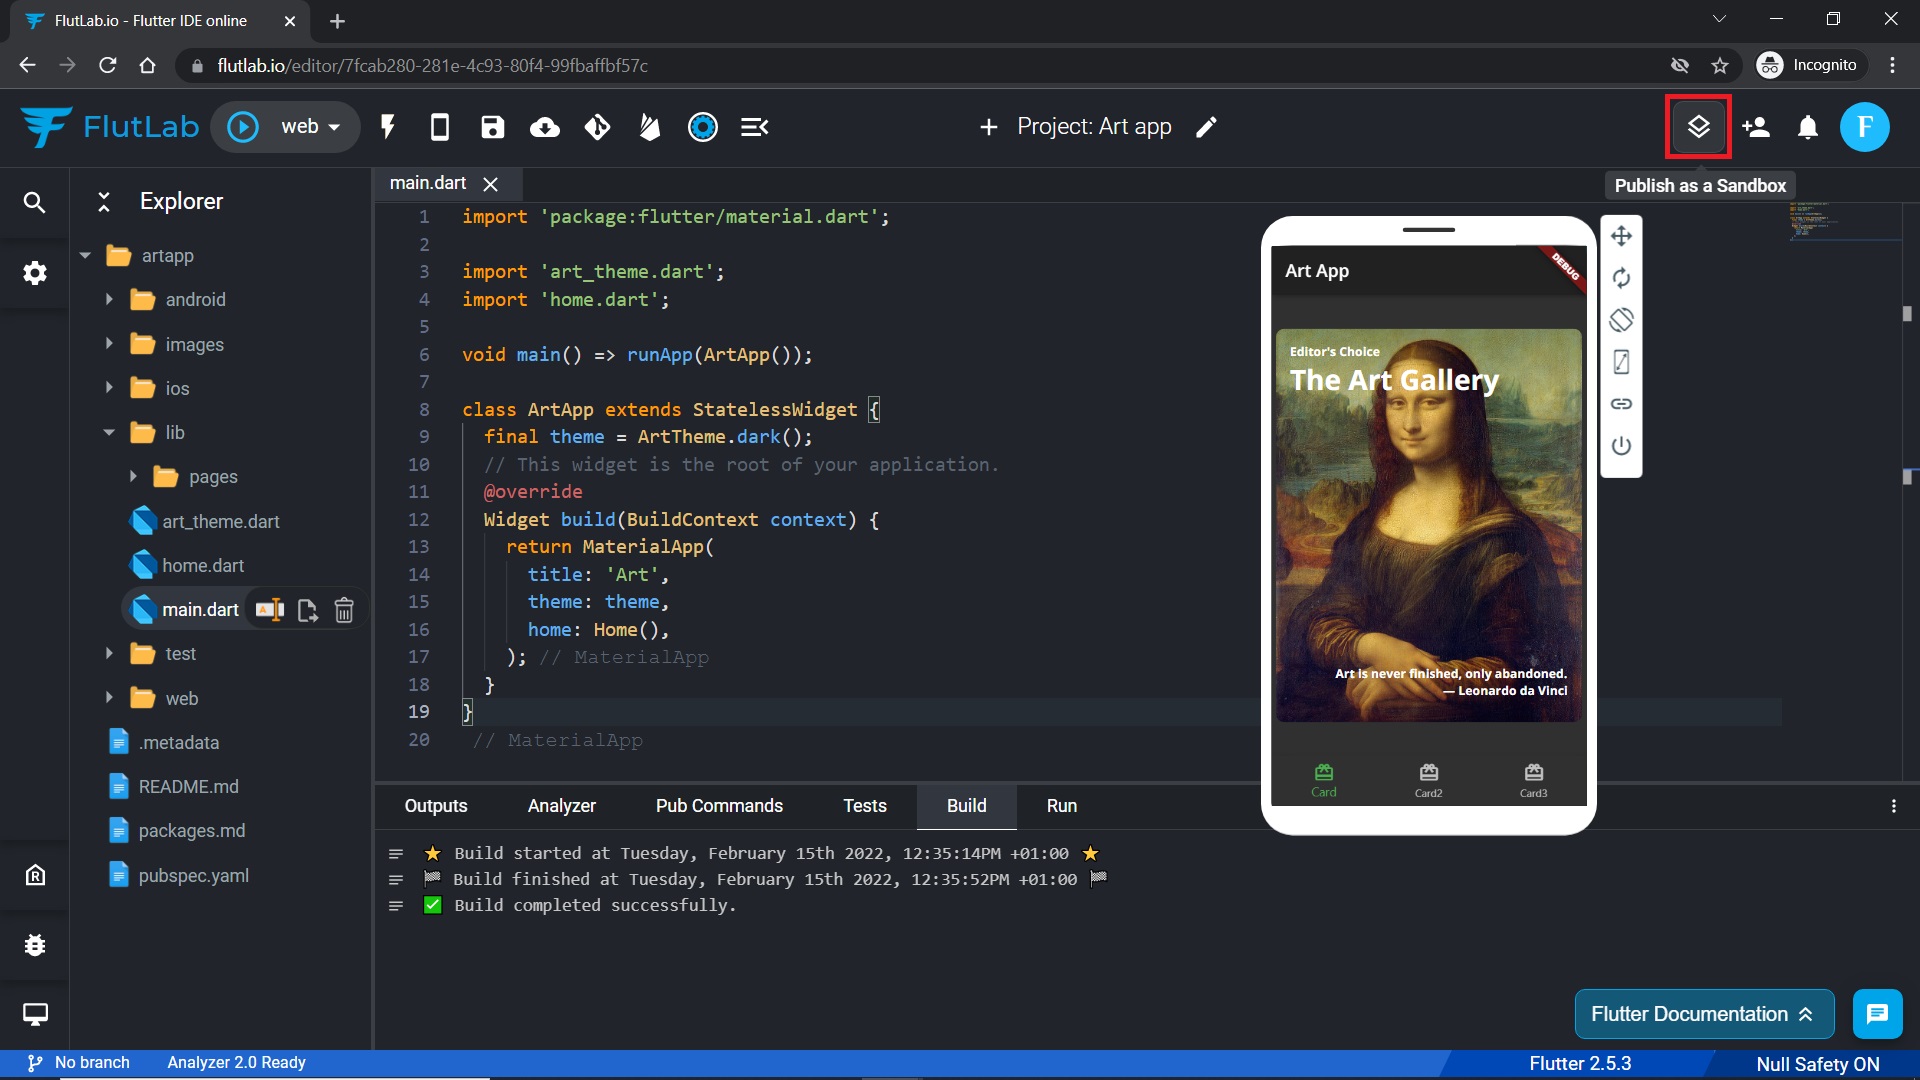Open the chat support button

click(1877, 1014)
